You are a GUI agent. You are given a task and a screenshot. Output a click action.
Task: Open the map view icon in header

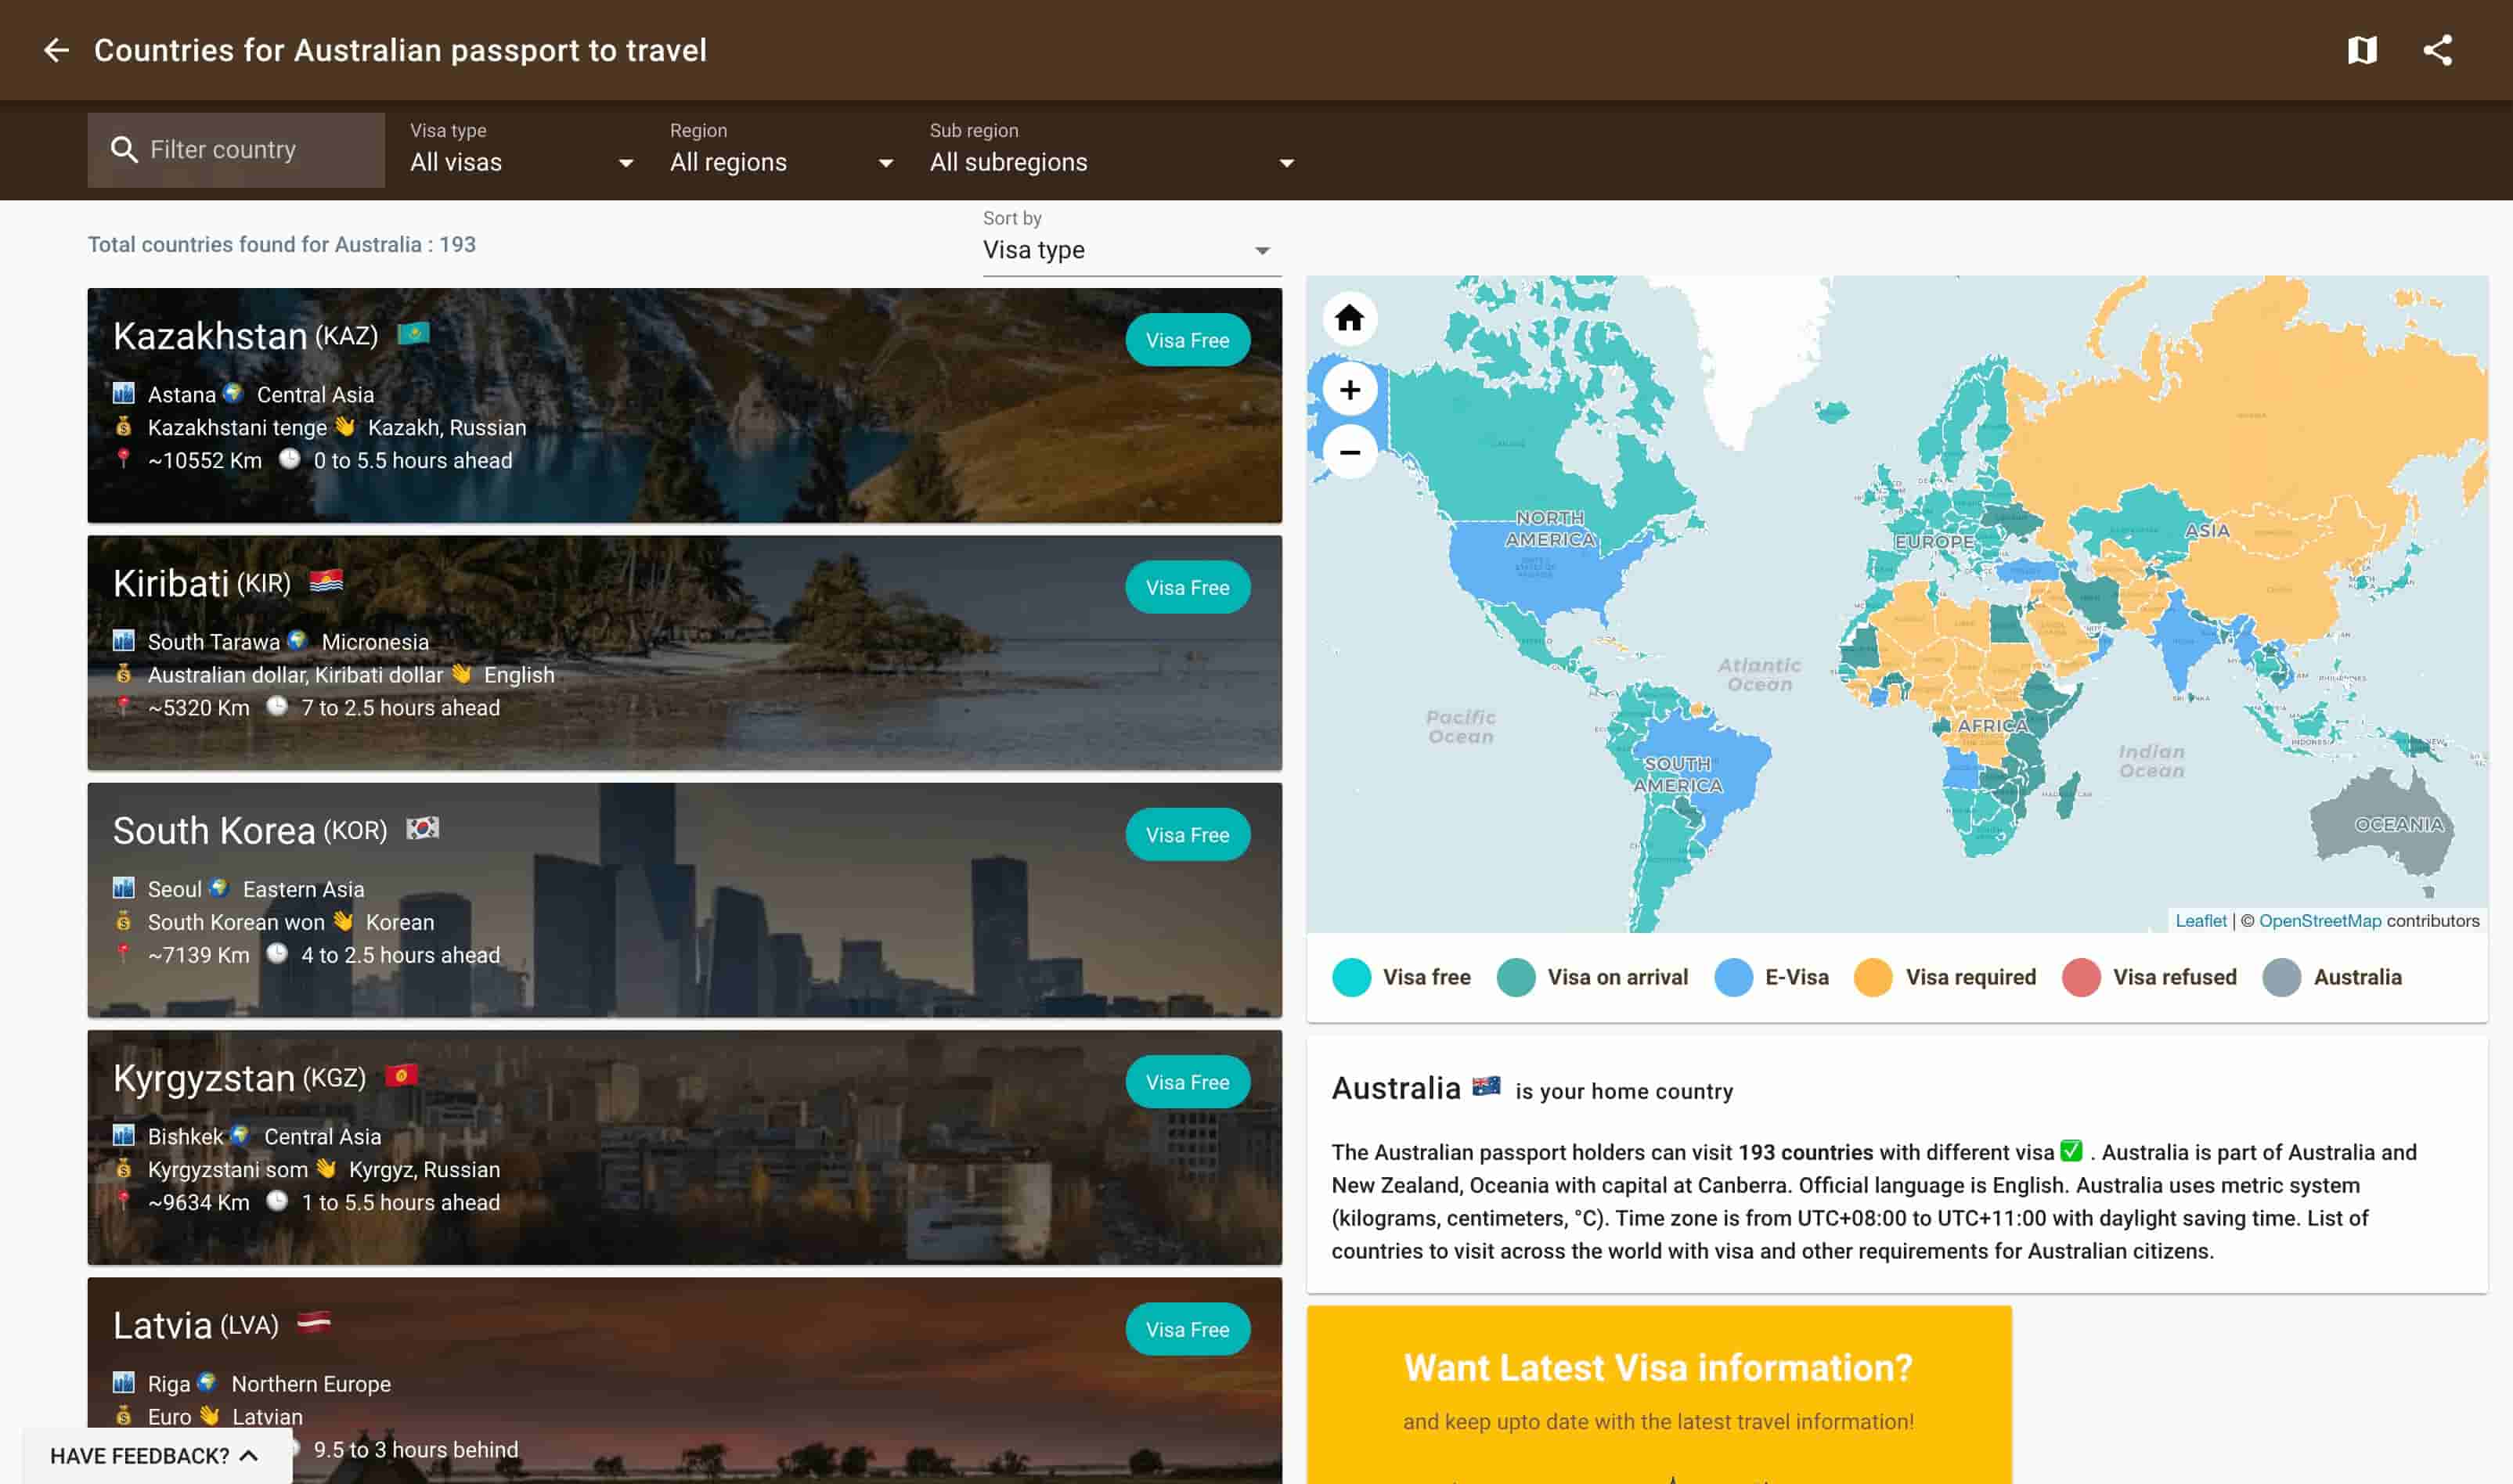pyautogui.click(x=2361, y=50)
